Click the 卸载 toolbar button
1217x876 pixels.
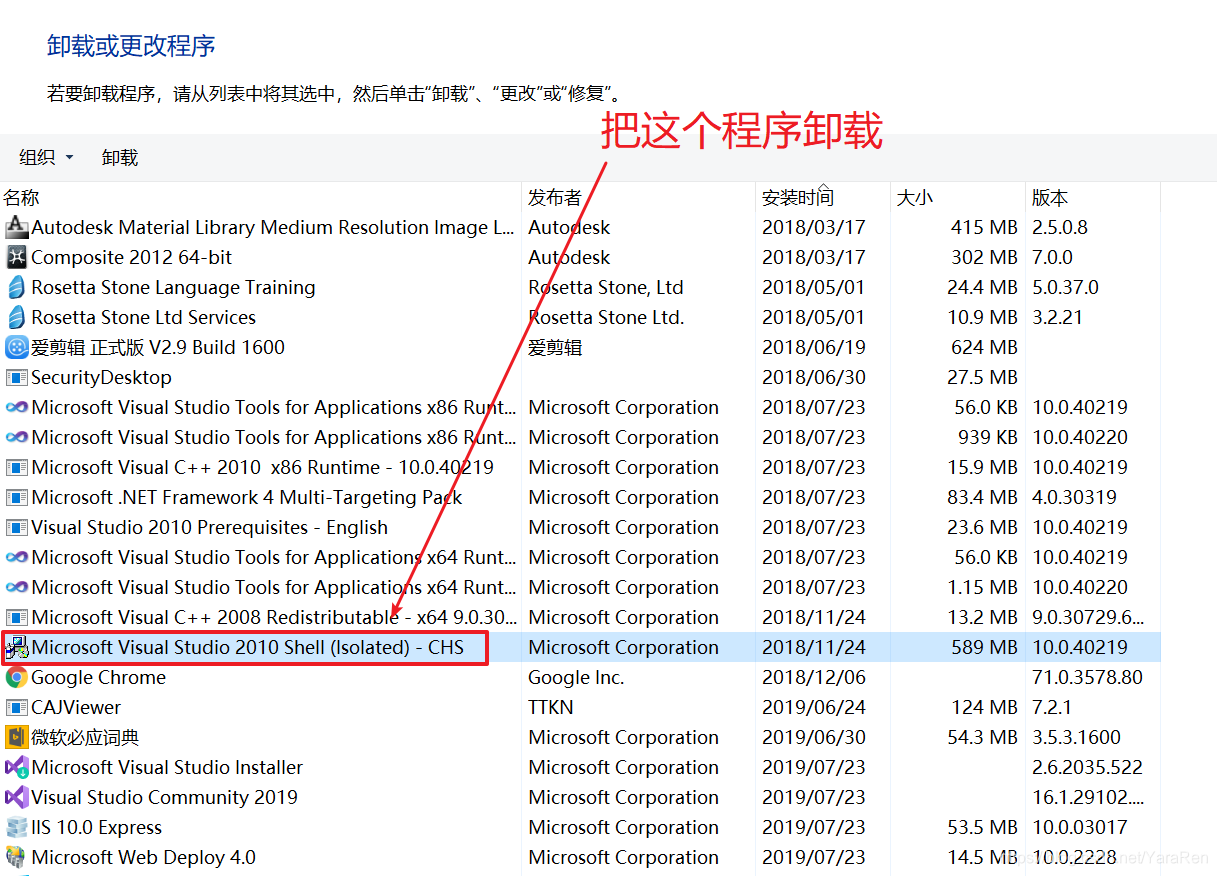(120, 157)
